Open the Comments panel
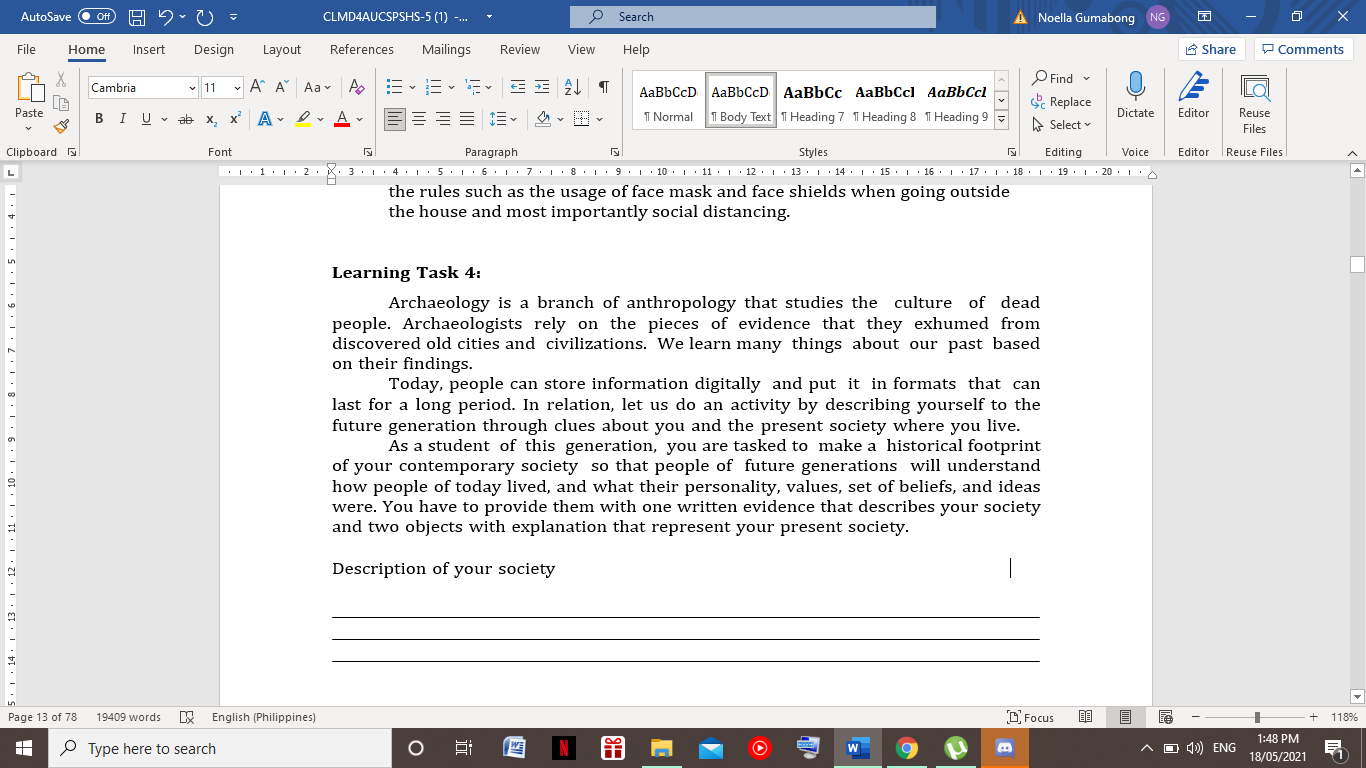The height and width of the screenshot is (768, 1366). tap(1302, 48)
